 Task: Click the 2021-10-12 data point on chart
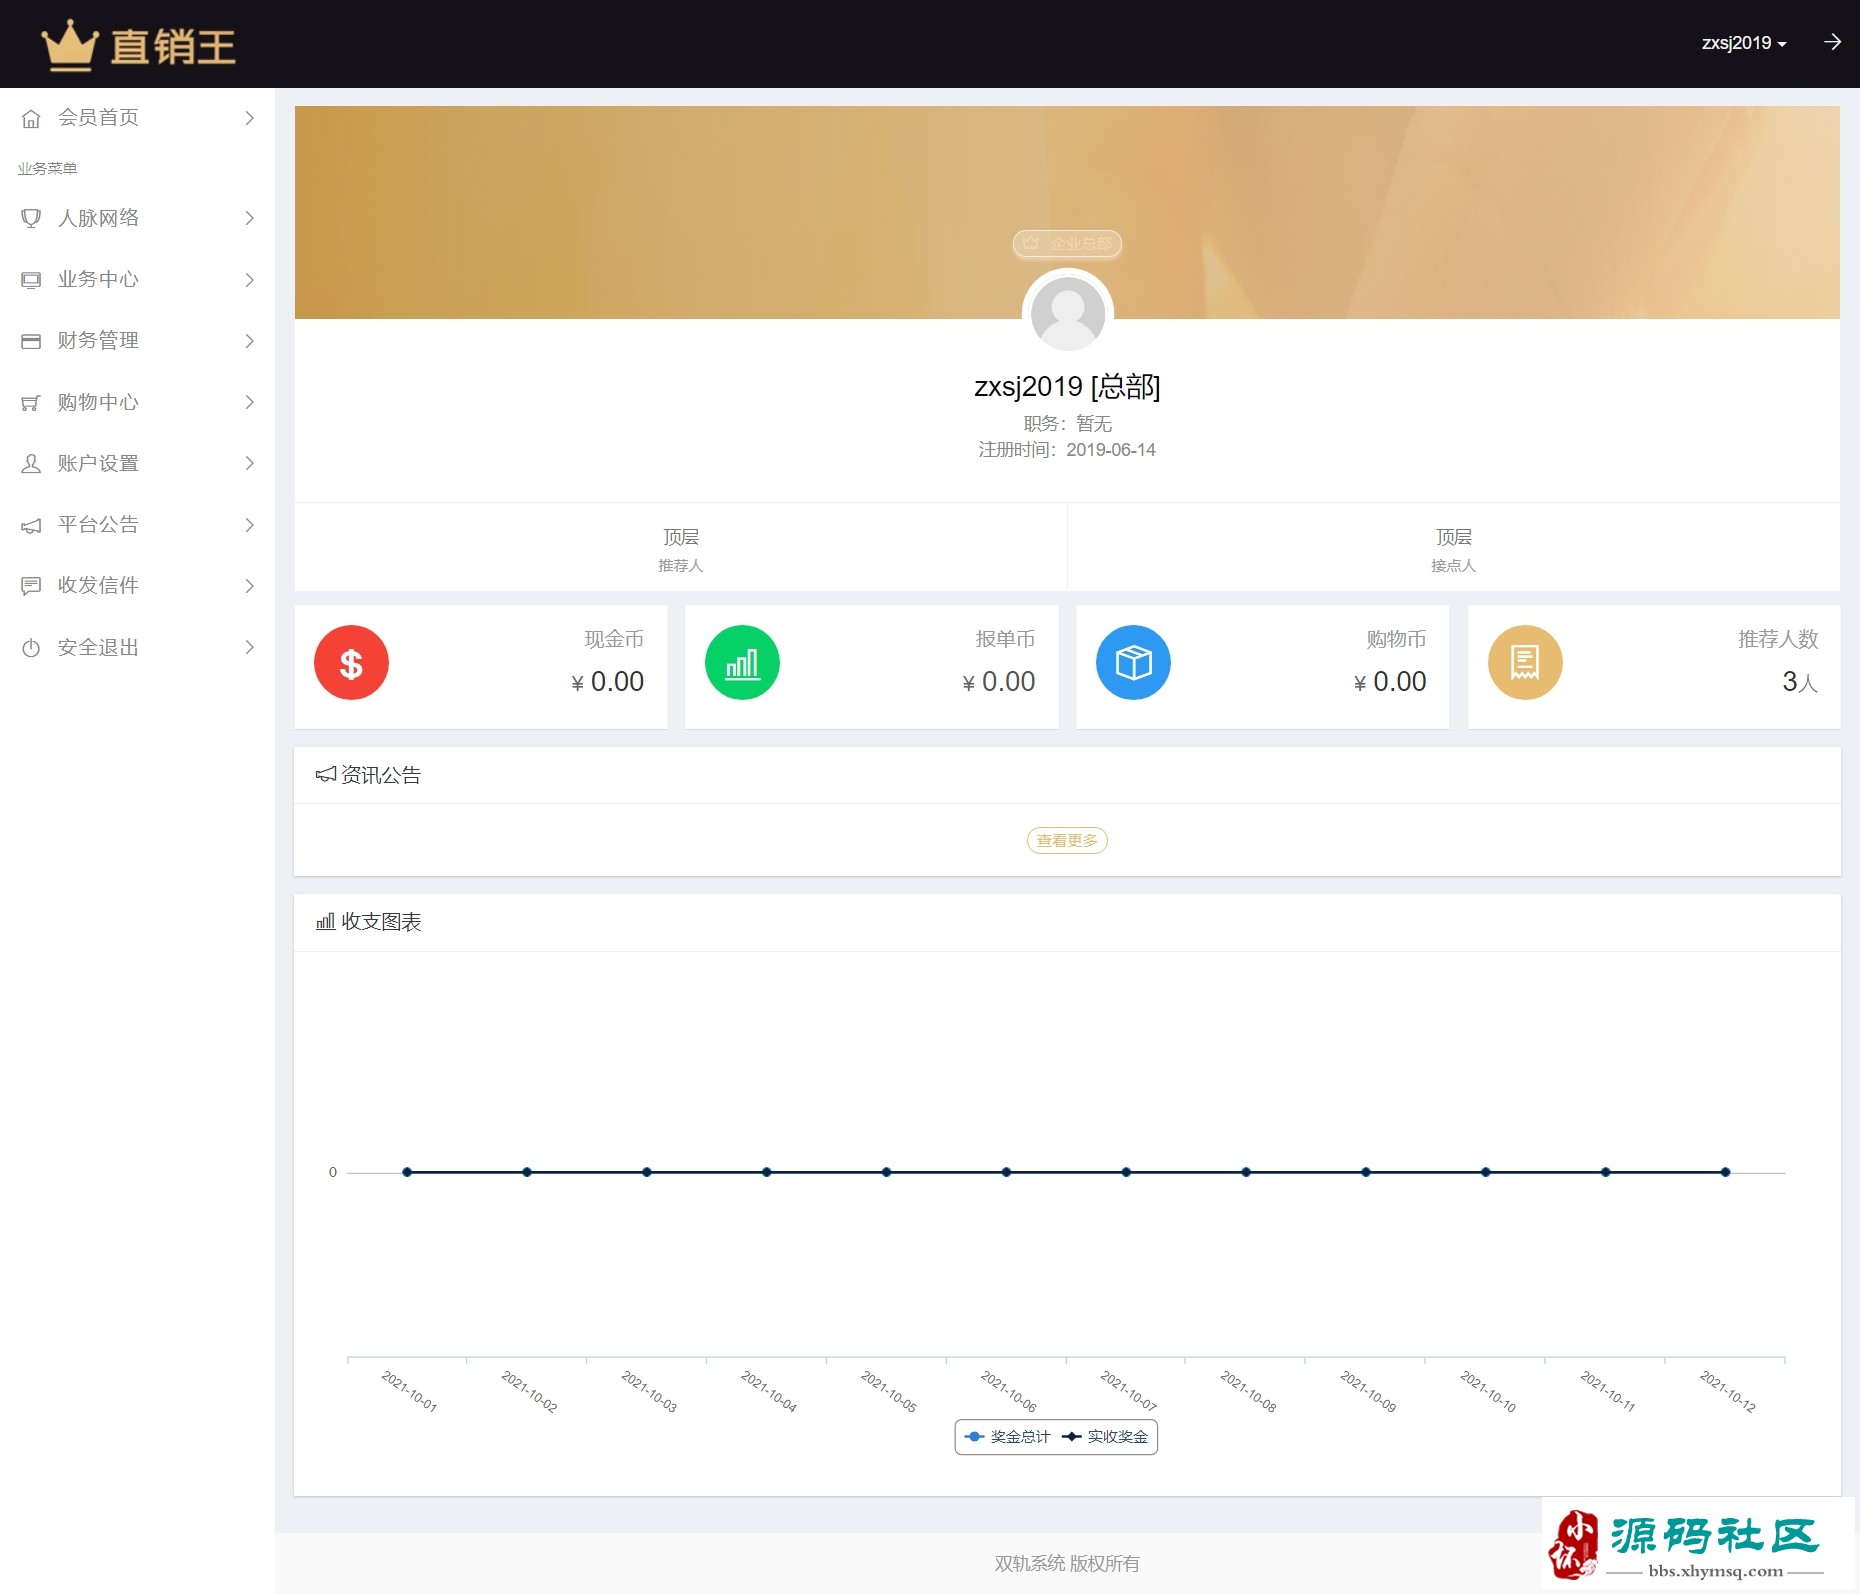[x=1725, y=1172]
